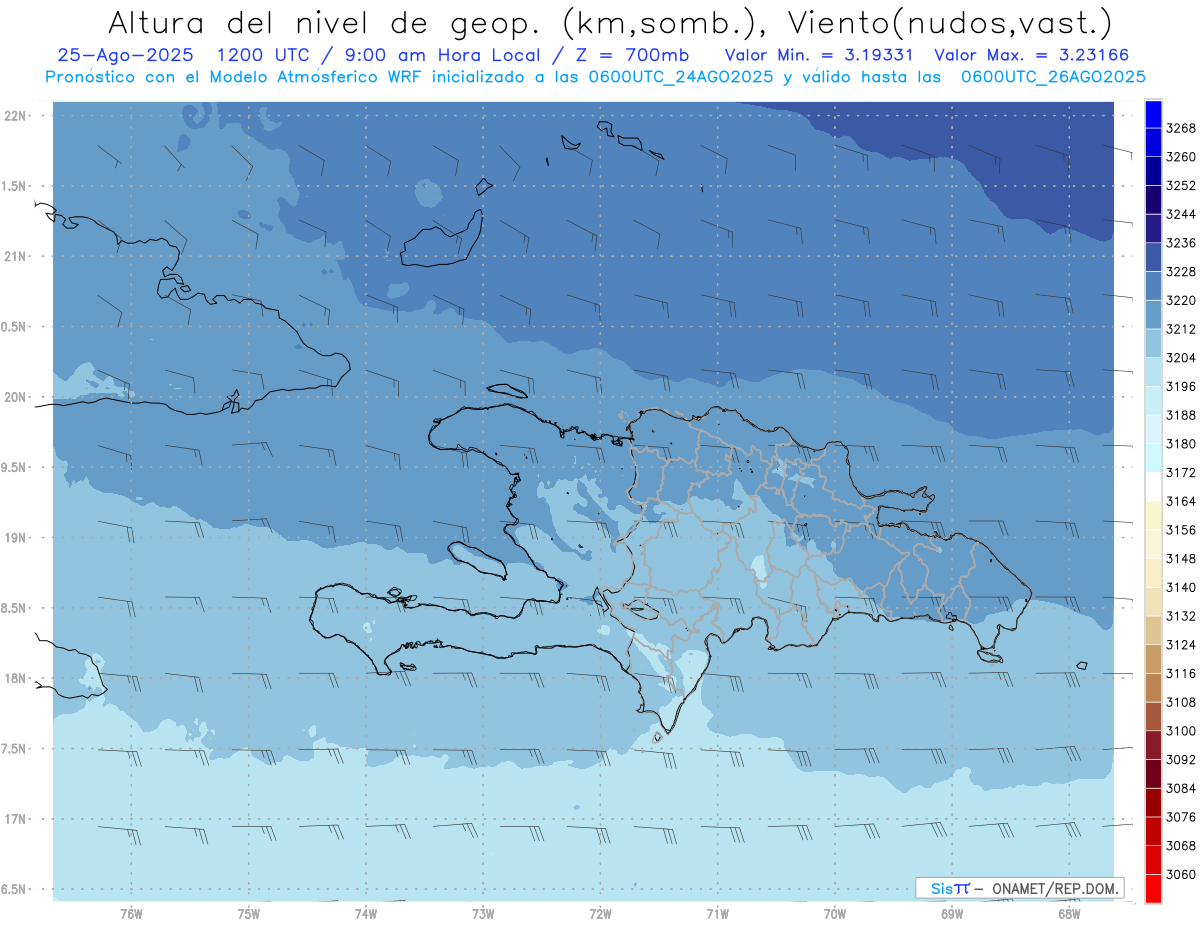
Task: Click the '17N' latitude label
Action: tap(14, 819)
